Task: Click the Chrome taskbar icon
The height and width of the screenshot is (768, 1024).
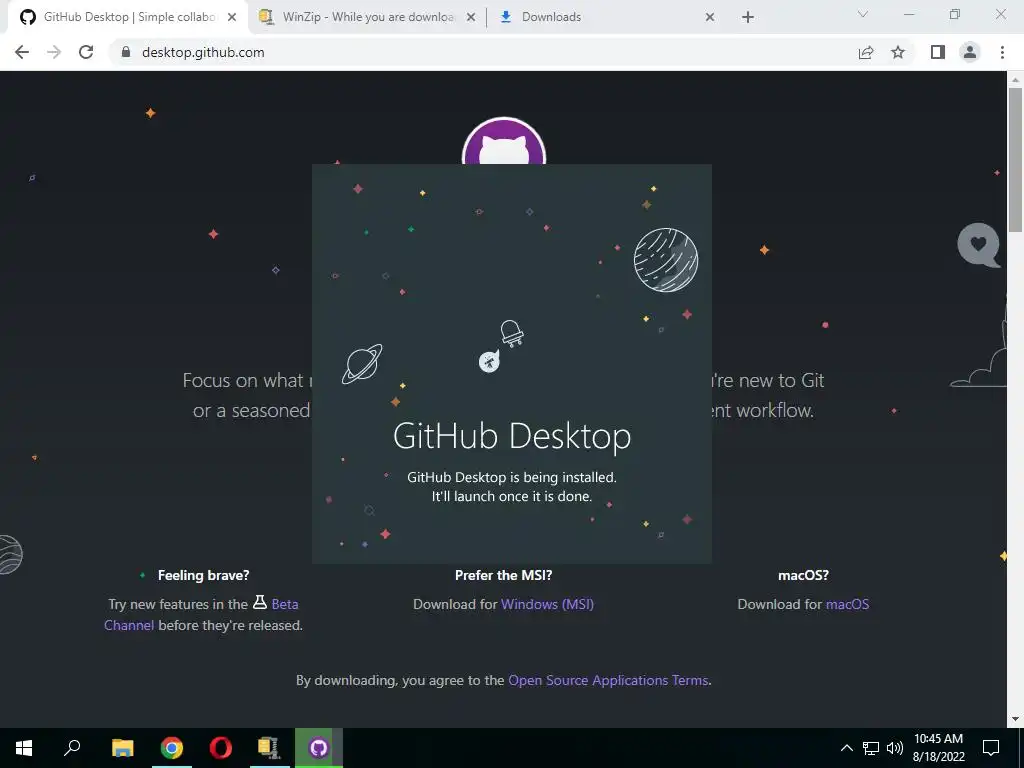Action: coord(172,748)
